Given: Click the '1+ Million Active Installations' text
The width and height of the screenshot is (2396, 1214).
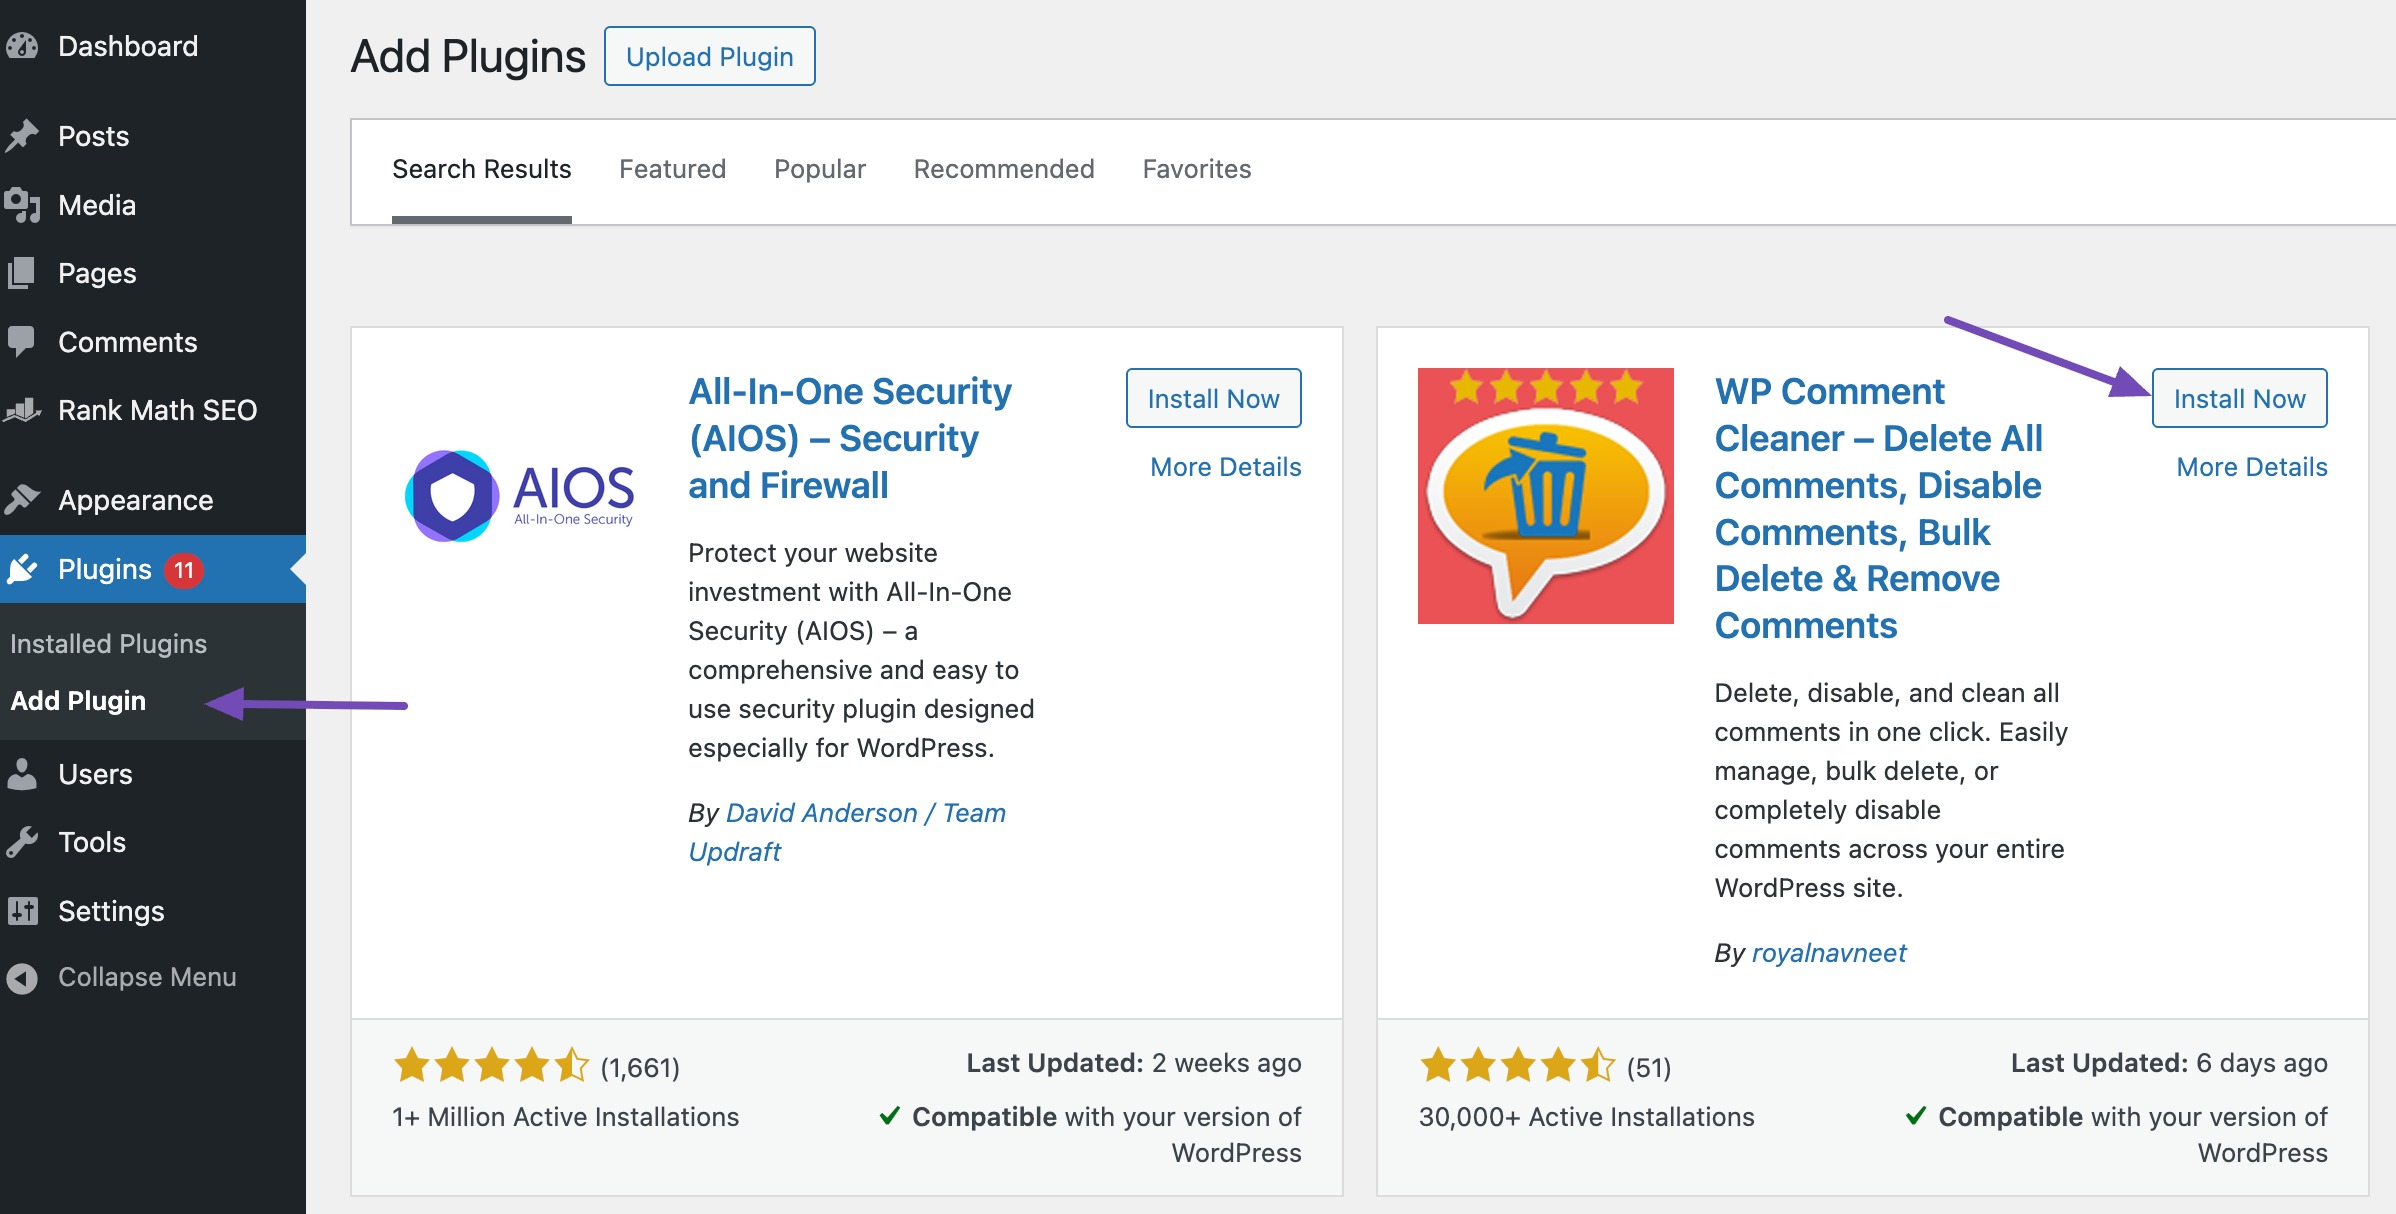Looking at the screenshot, I should [565, 1117].
